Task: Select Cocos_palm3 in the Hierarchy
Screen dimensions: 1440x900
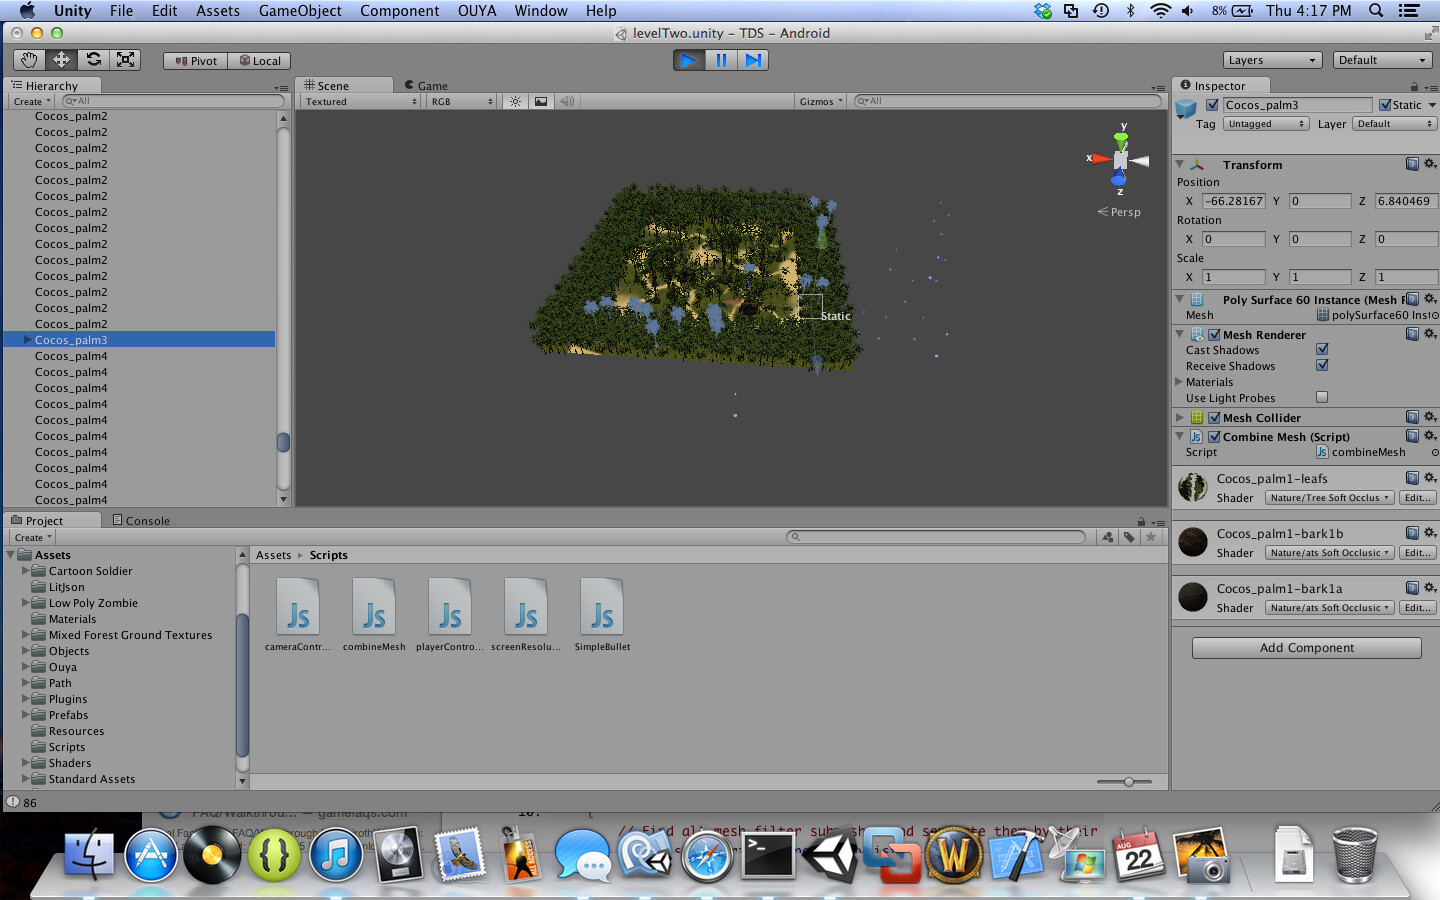Action: [x=71, y=339]
